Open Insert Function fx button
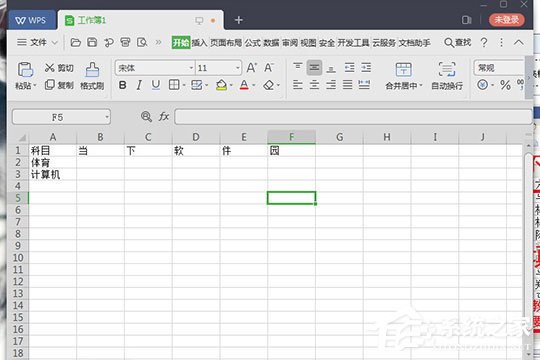This screenshot has height=360, width=540. [164, 117]
